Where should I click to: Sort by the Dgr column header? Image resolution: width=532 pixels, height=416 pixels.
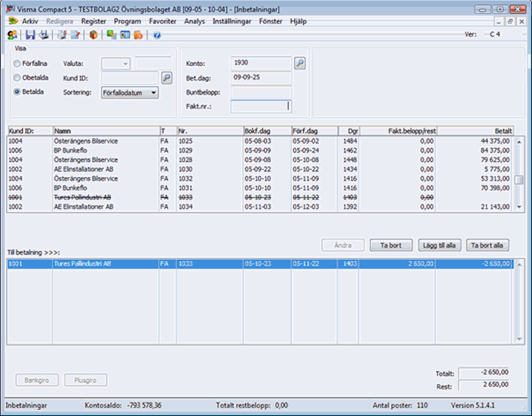point(349,131)
